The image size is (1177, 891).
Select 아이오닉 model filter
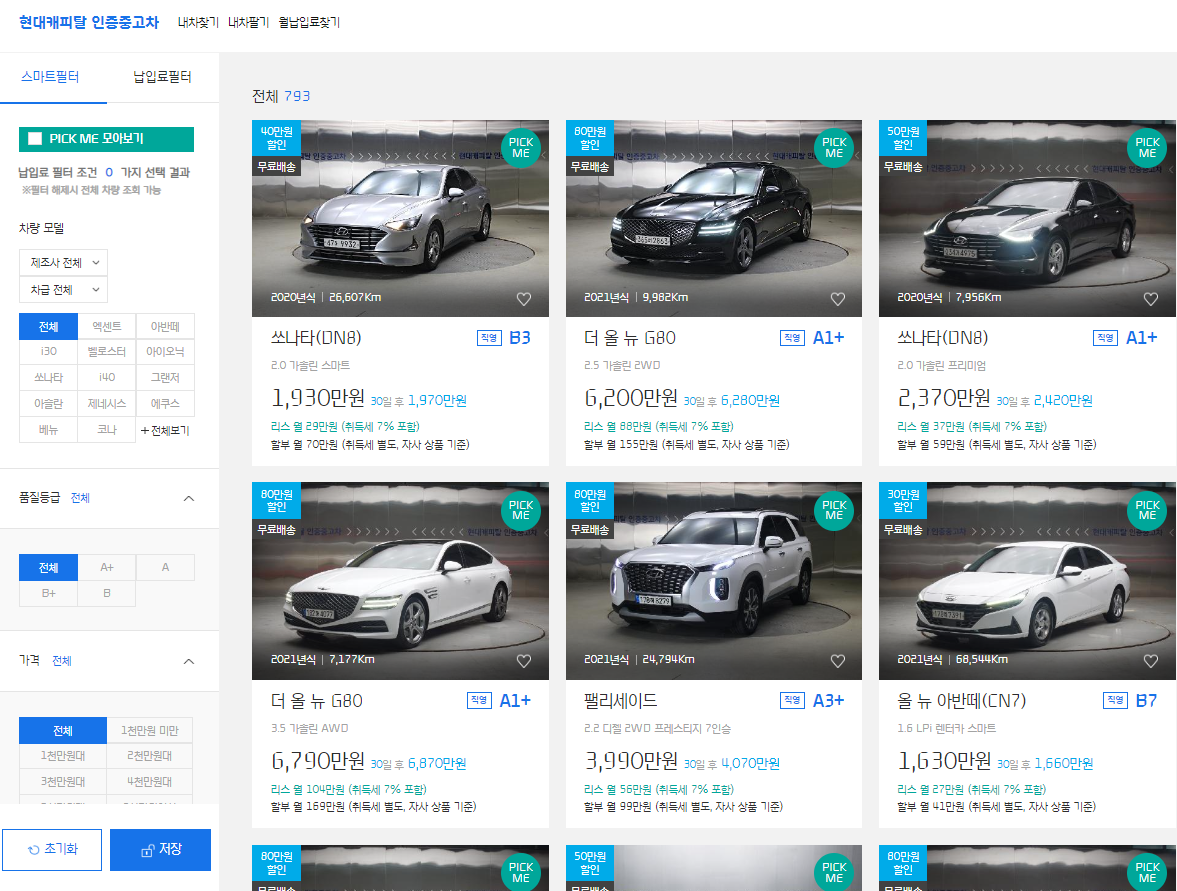(x=165, y=351)
